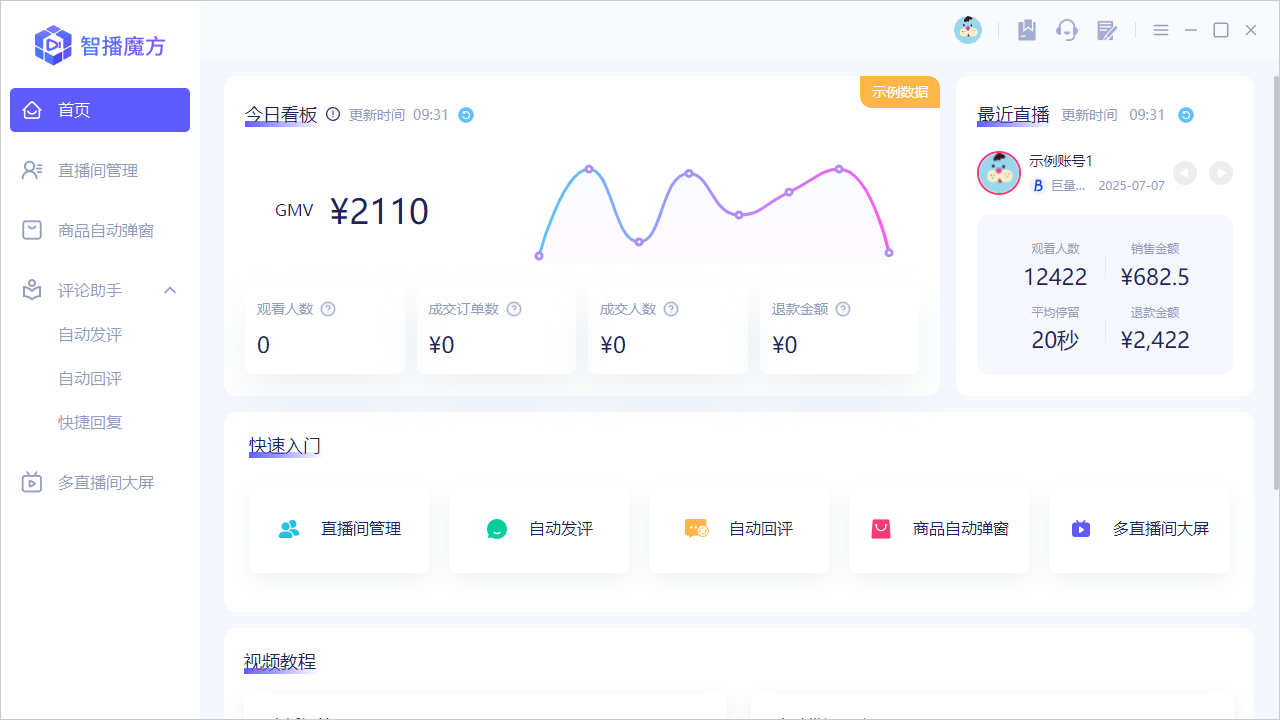Open 直播间管理 from the sidebar
Image resolution: width=1280 pixels, height=720 pixels.
[x=100, y=170]
